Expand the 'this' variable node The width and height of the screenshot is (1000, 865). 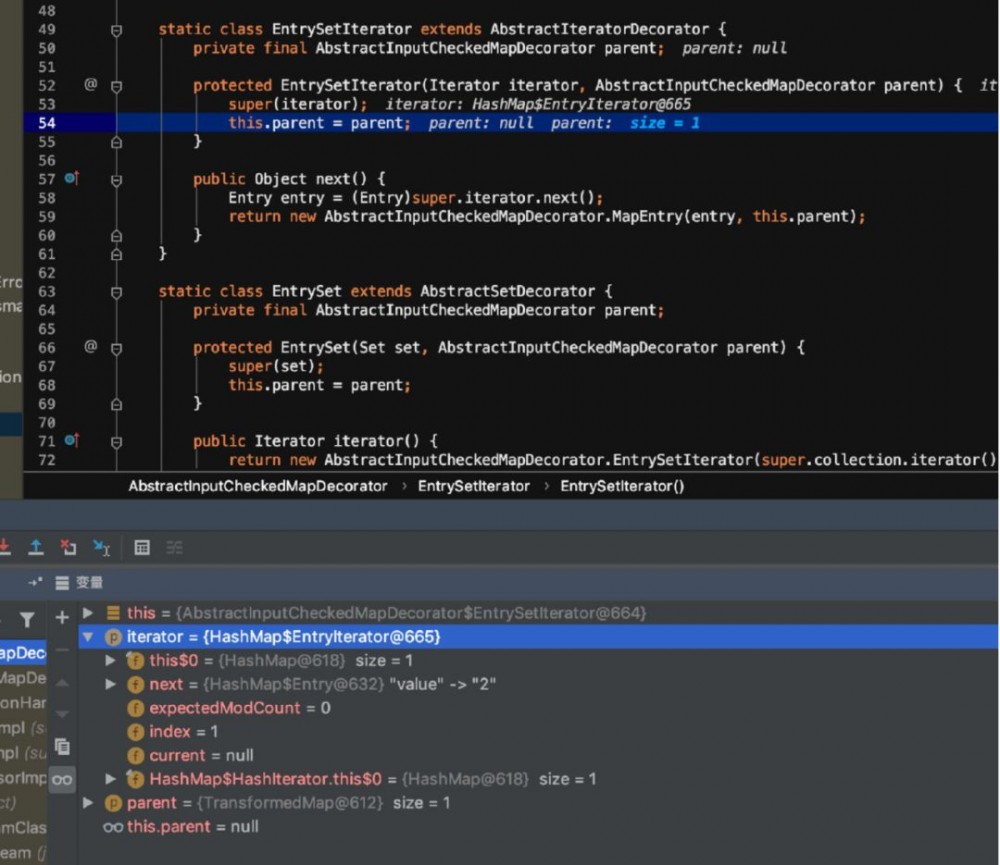click(88, 613)
